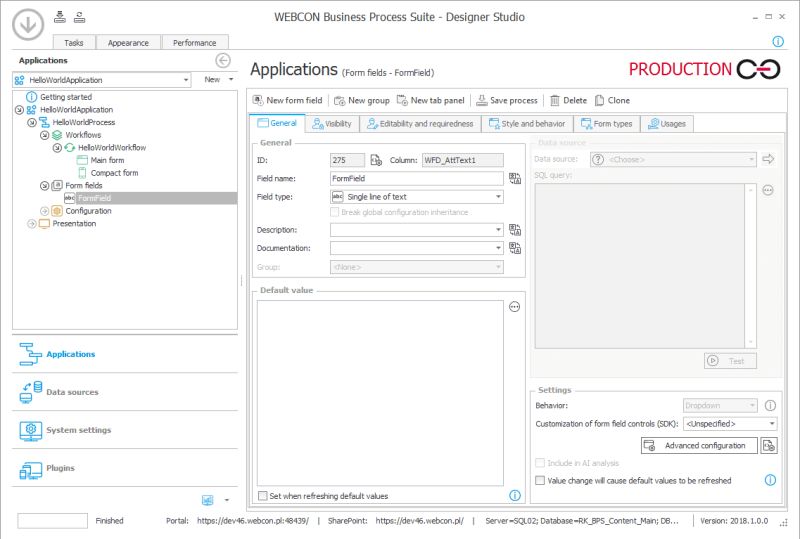This screenshot has height=539, width=800.
Task: Click the small report icon below Plugins
Action: tap(207, 500)
